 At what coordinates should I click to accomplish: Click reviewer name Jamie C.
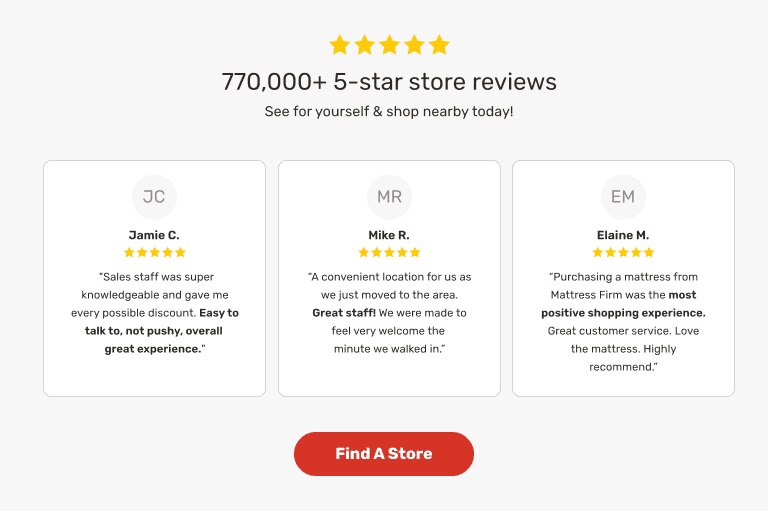tap(154, 235)
